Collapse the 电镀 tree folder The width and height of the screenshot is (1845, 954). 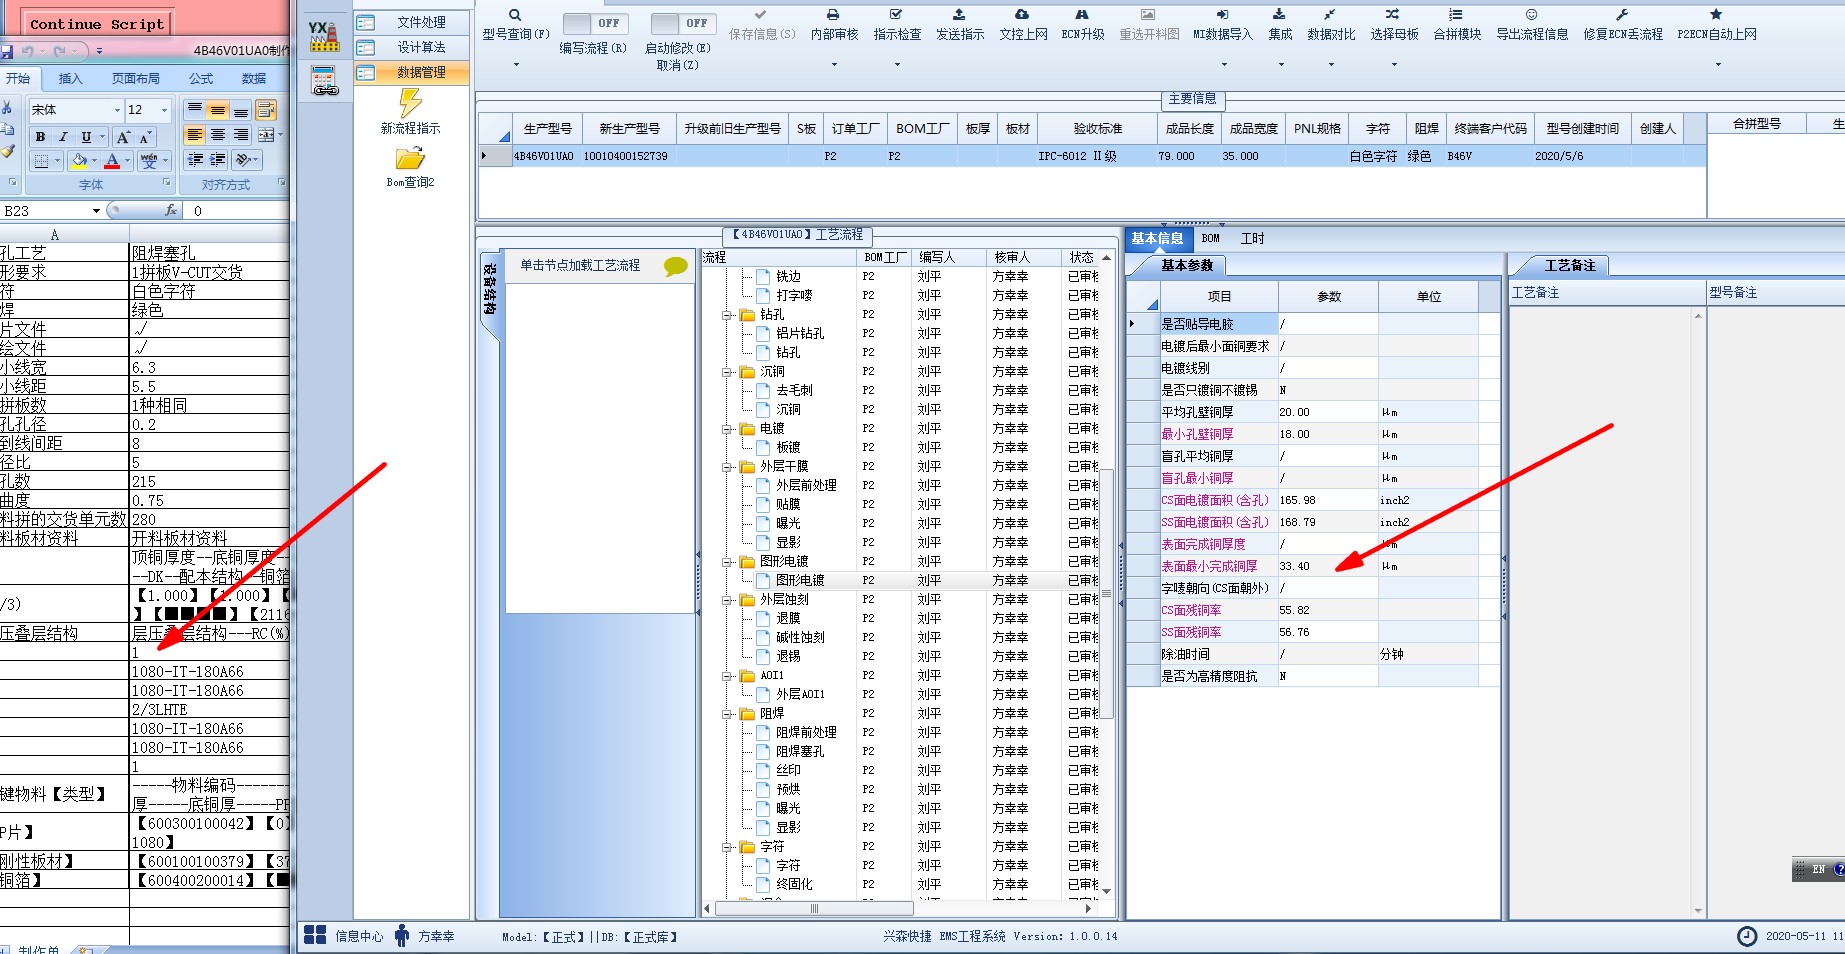728,429
